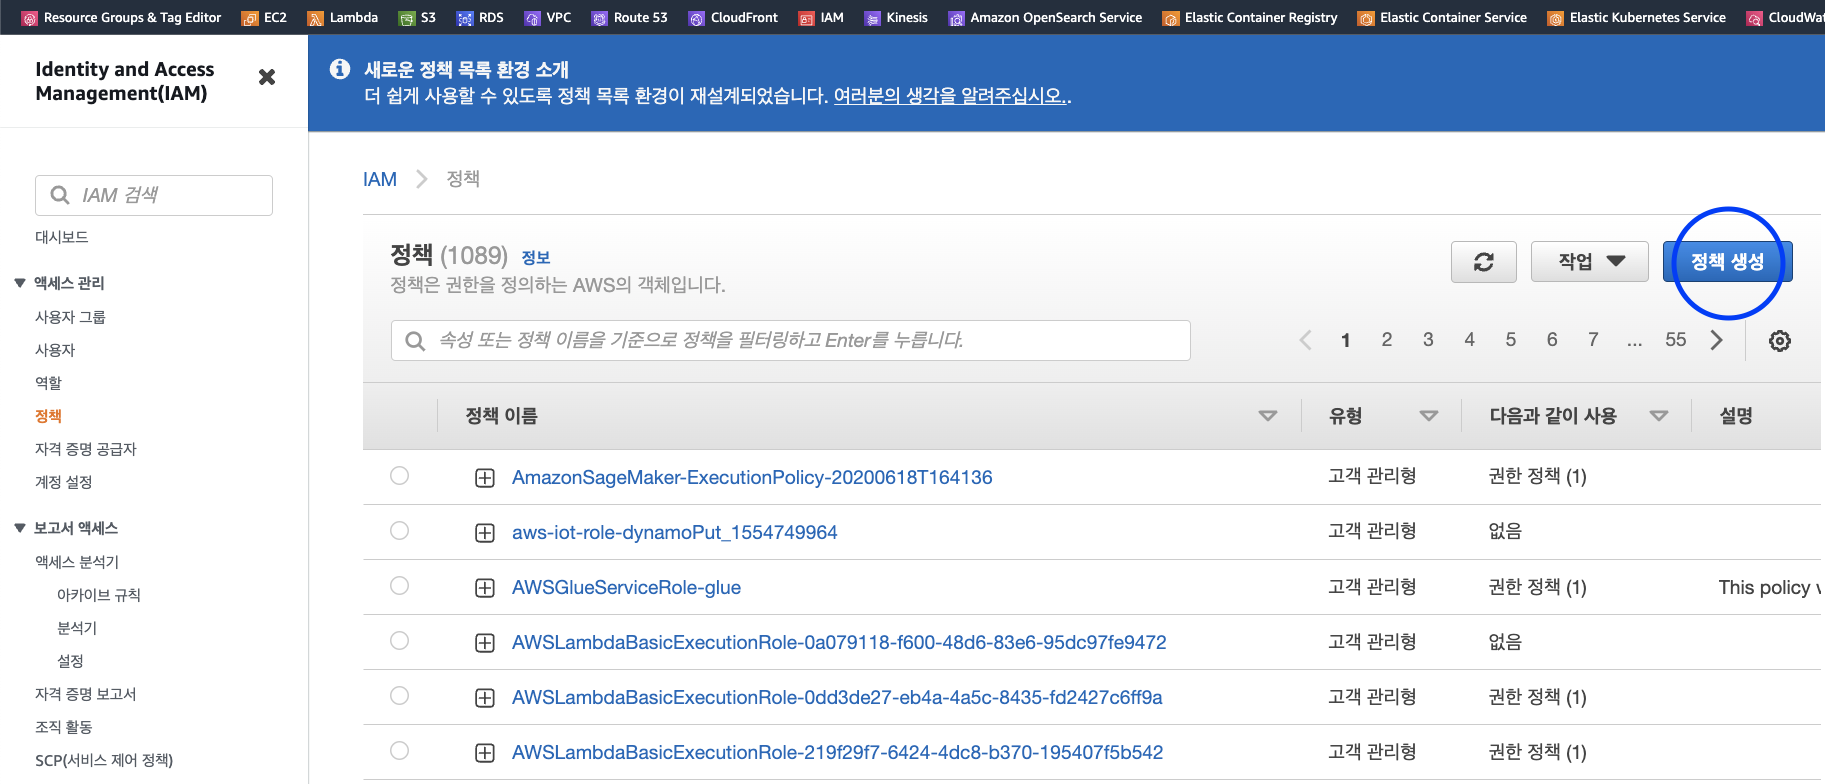Viewport: 1825px width, 784px height.
Task: Click the 정보 link next to 정책 heading
Action: click(536, 258)
